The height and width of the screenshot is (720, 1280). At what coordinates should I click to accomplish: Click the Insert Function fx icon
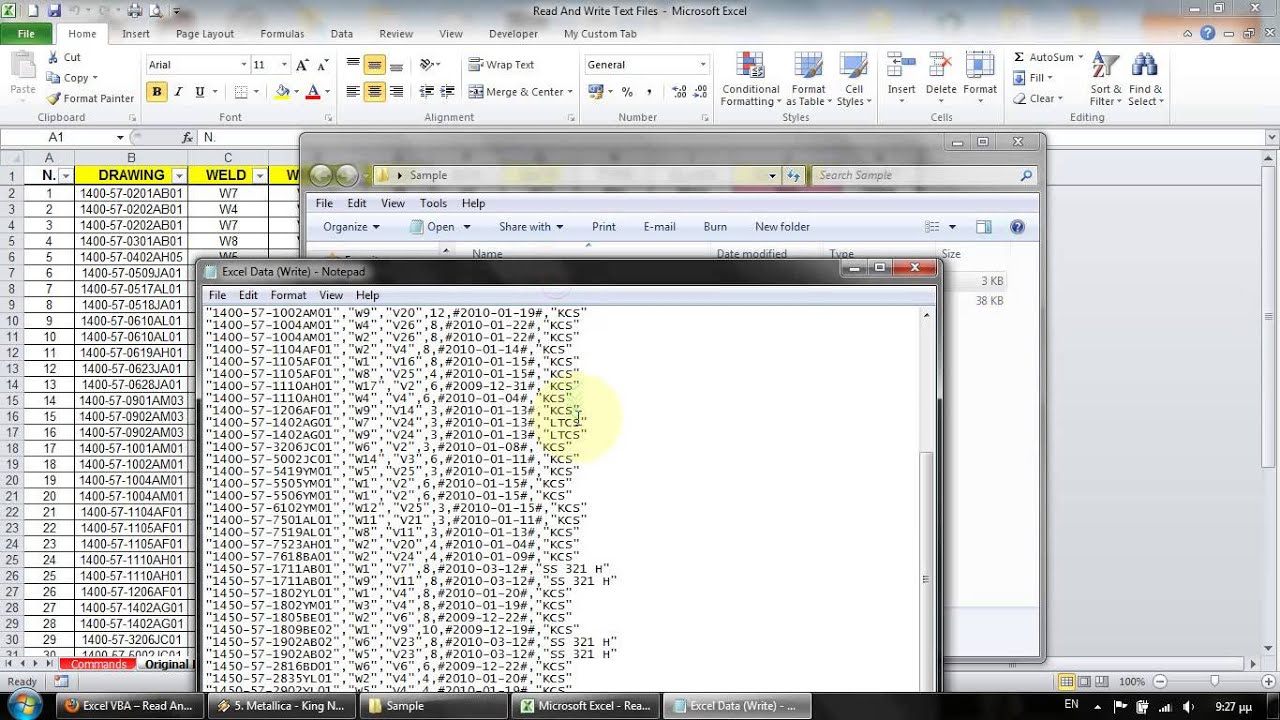[x=187, y=137]
